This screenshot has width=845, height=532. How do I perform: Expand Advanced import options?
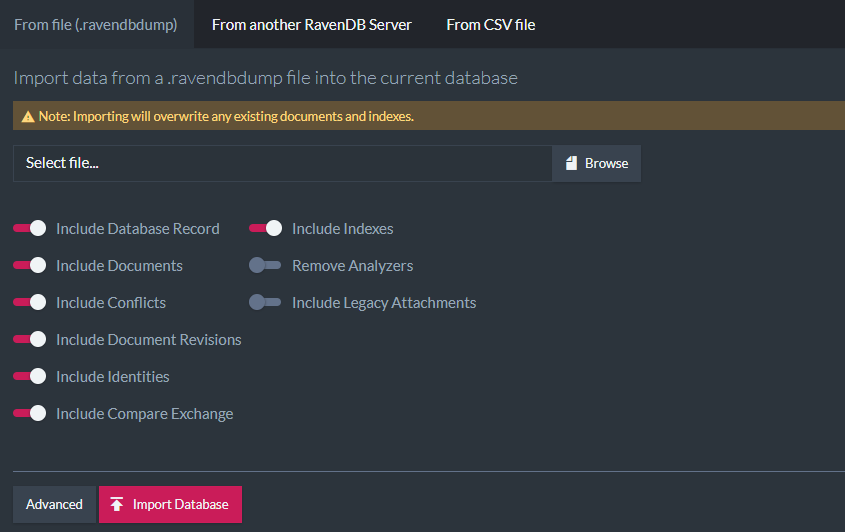tap(54, 505)
